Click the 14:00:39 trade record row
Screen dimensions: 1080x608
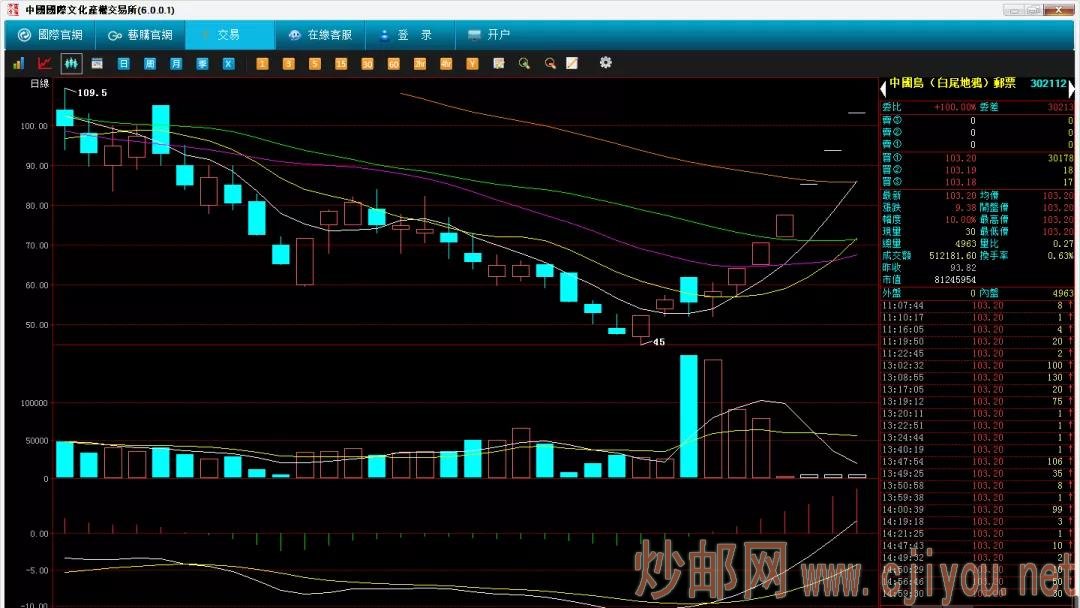coord(977,510)
